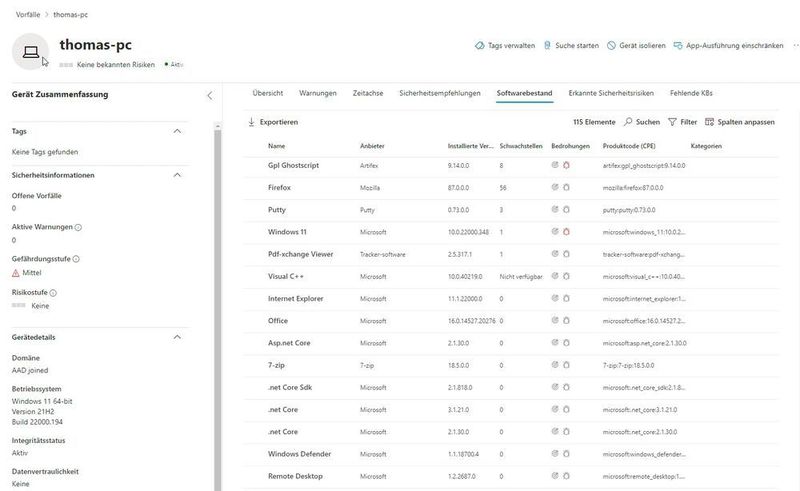This screenshot has width=800, height=491.
Task: Click the info icon next to Aktive Warnungen
Action: pyautogui.click(x=78, y=227)
